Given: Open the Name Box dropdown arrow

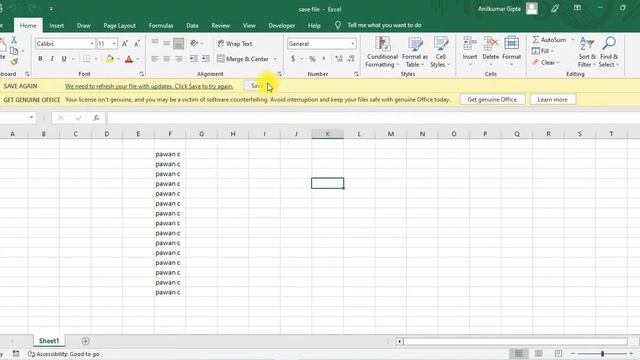Looking at the screenshot, I should pyautogui.click(x=31, y=118).
